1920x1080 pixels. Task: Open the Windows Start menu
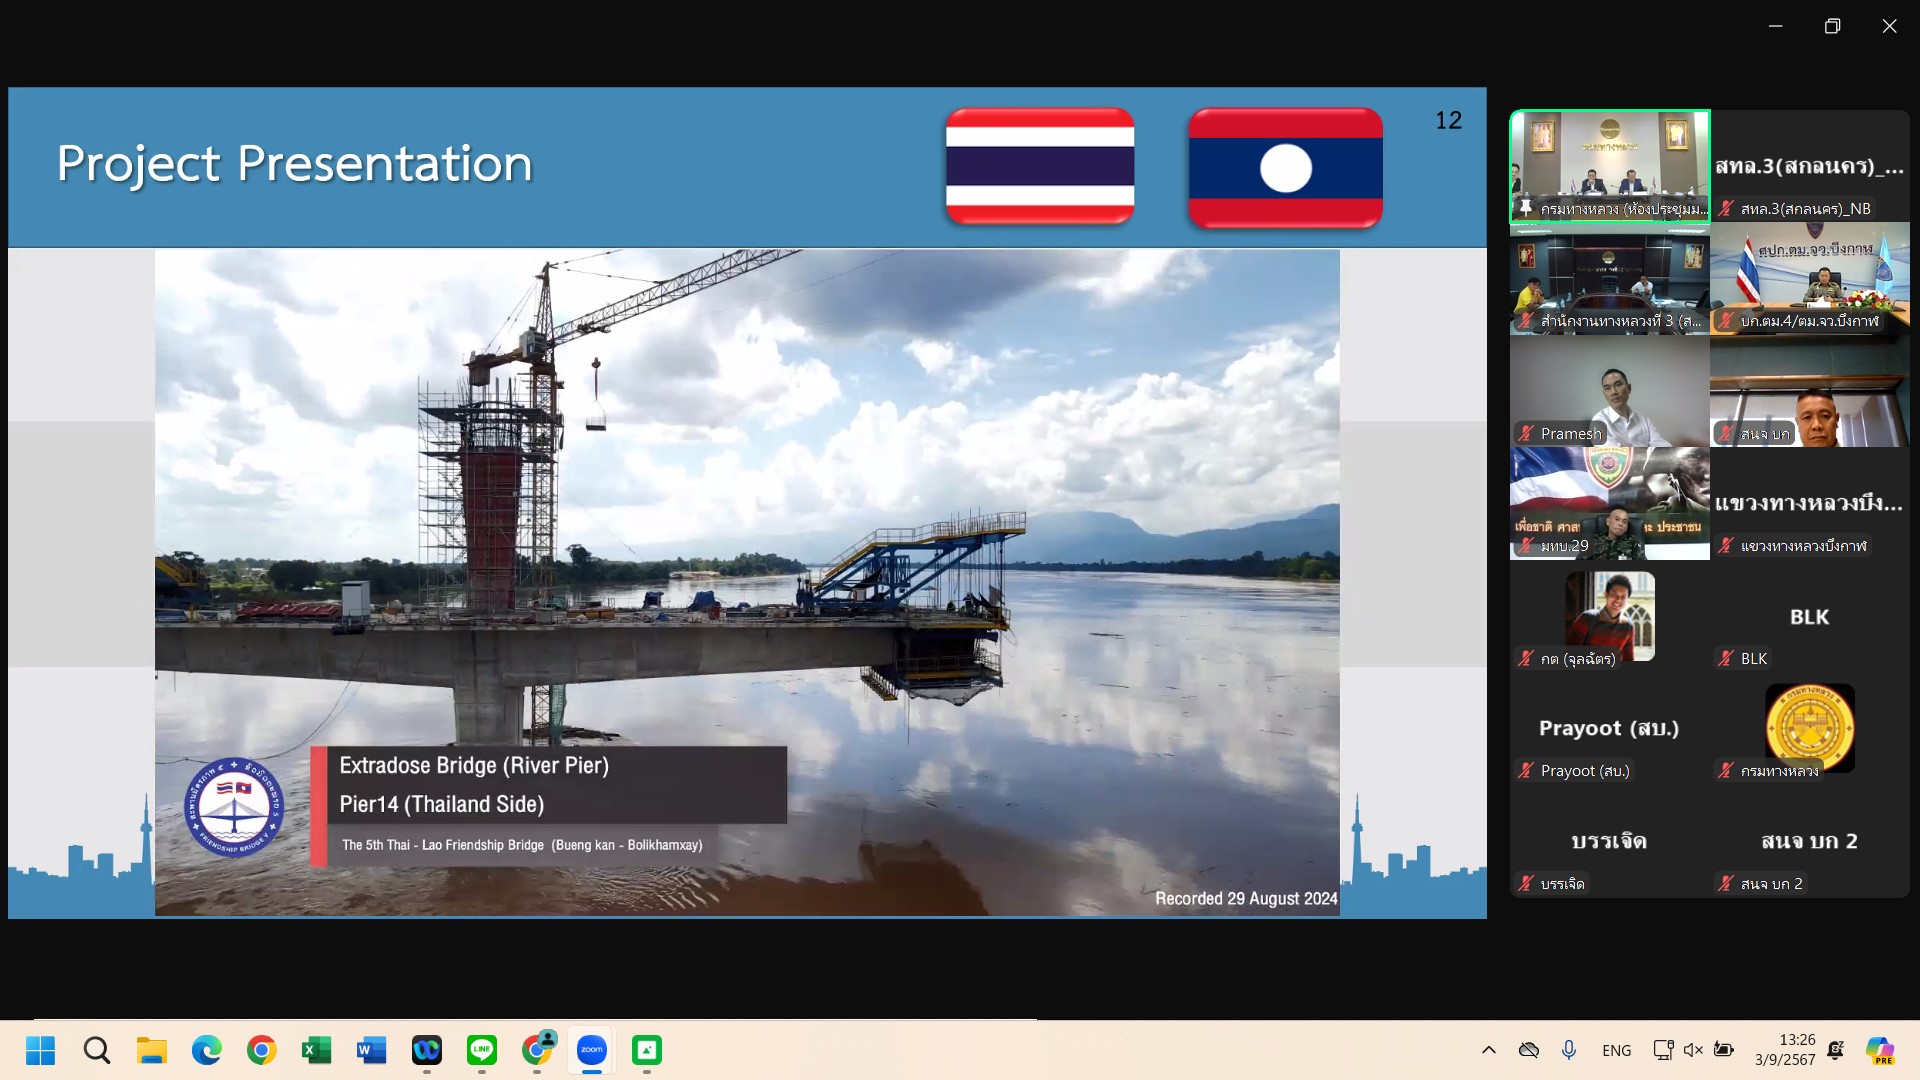coord(41,1050)
